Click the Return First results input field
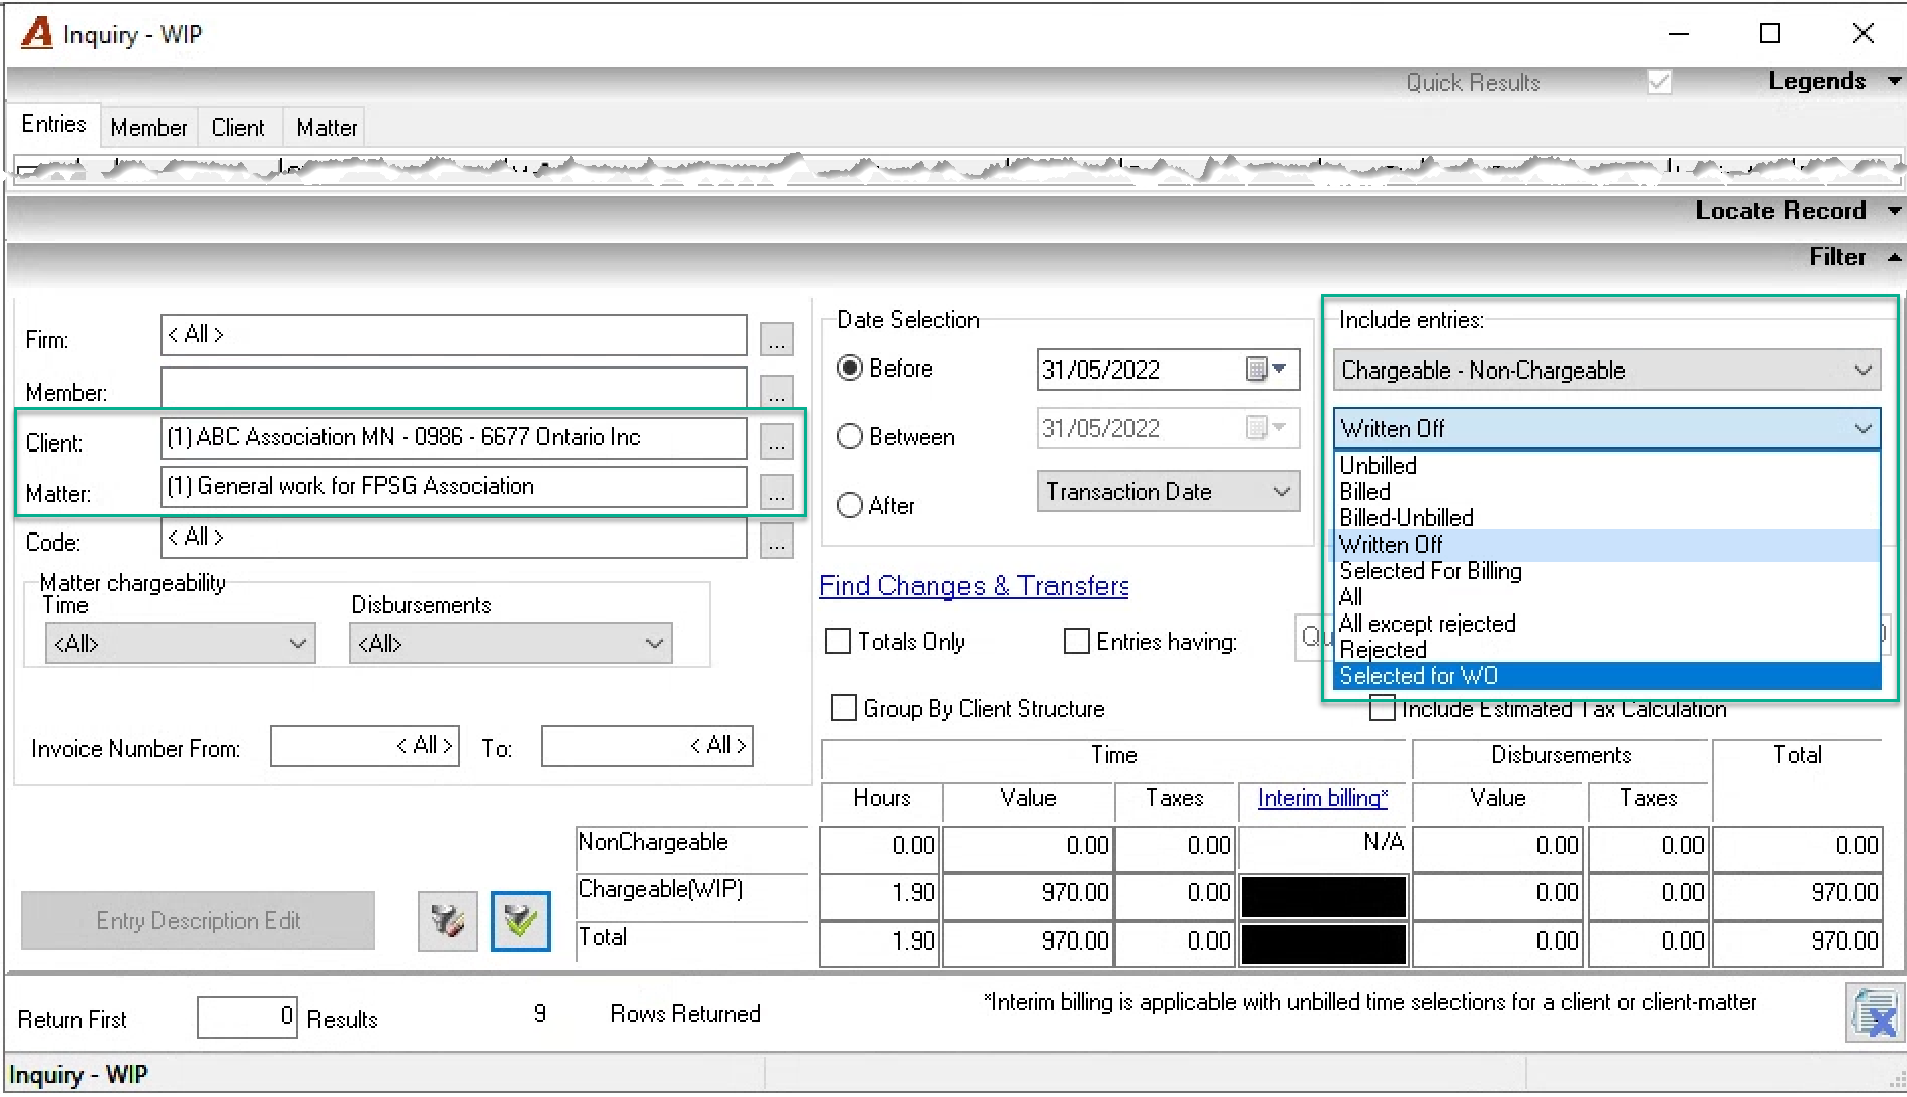1907x1097 pixels. click(x=247, y=1017)
